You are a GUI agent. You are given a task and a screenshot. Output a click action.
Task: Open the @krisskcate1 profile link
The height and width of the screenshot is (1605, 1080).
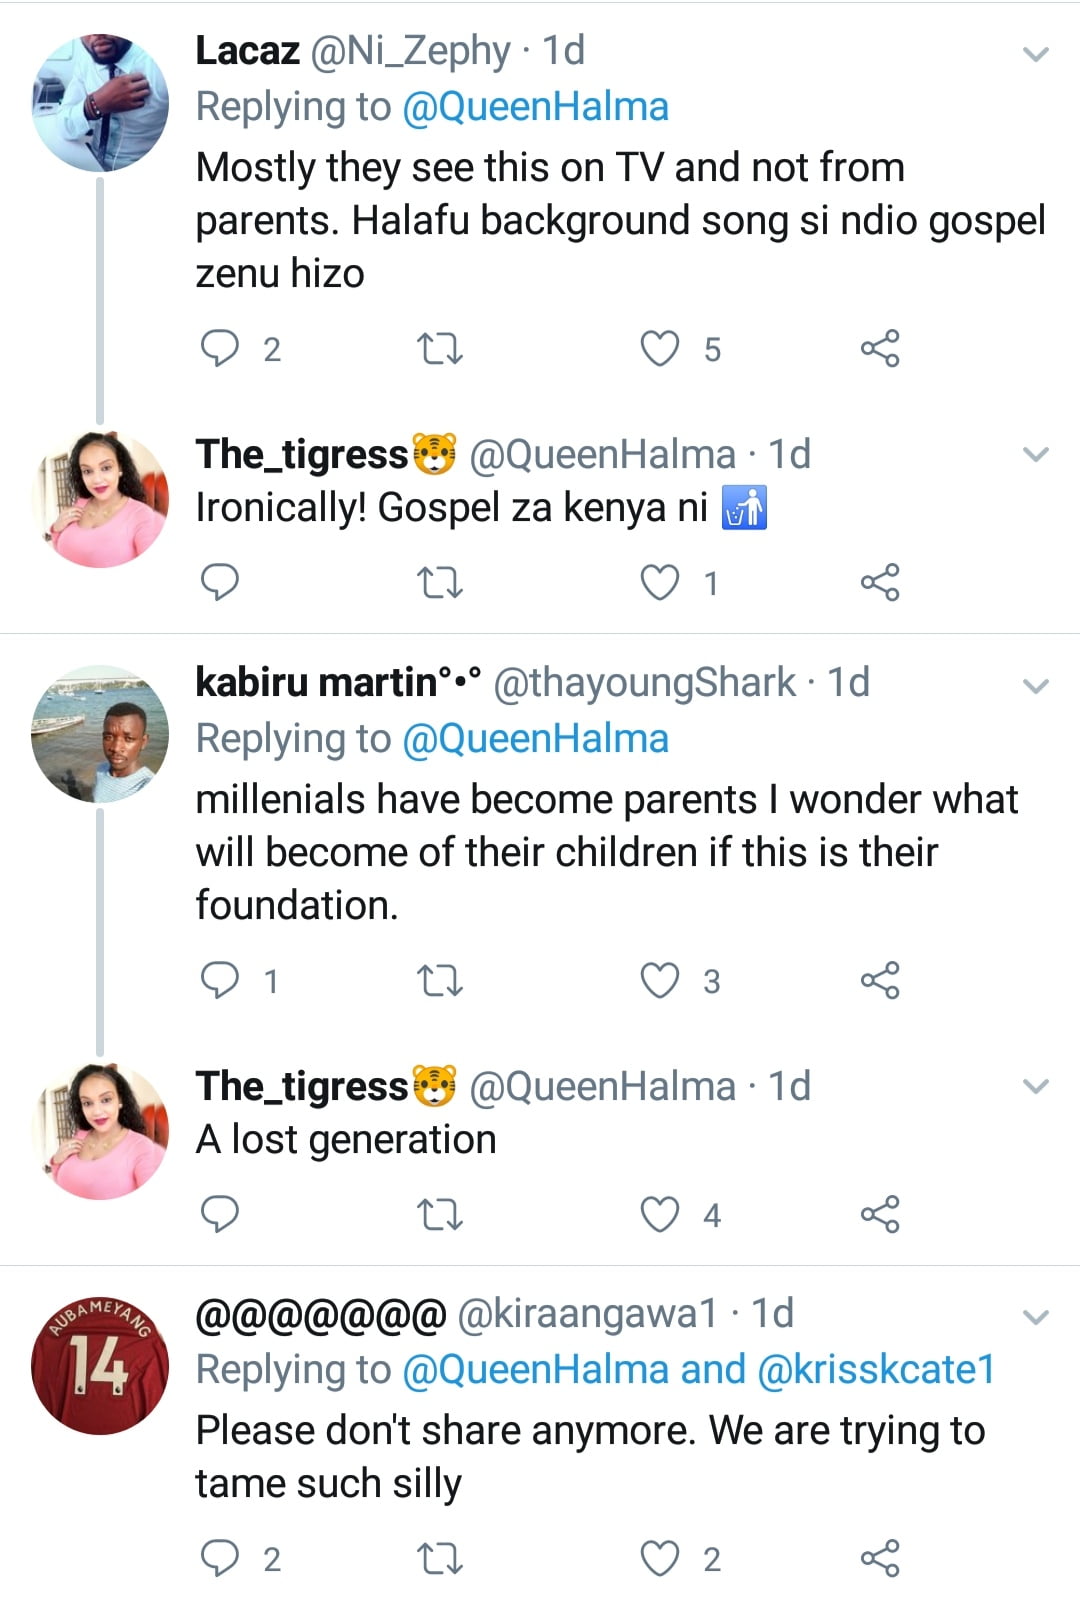[x=876, y=1370]
